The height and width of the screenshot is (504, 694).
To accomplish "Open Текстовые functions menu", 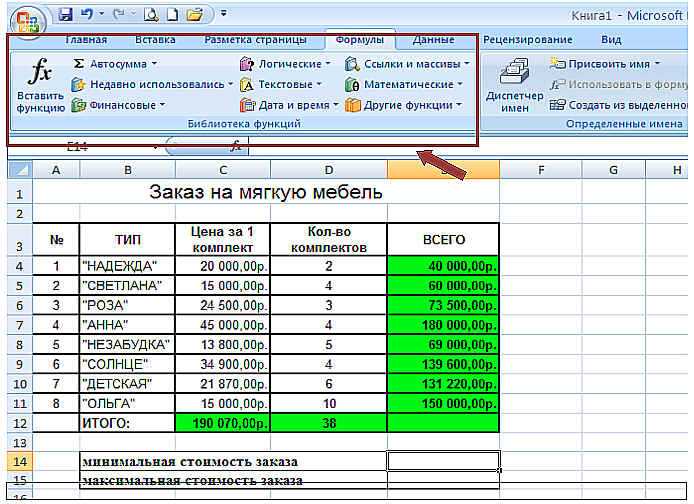I will coord(281,85).
